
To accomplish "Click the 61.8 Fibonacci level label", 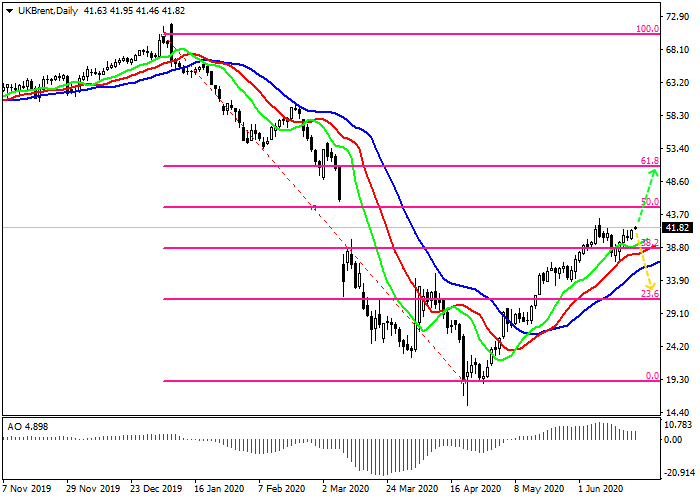I will (649, 160).
